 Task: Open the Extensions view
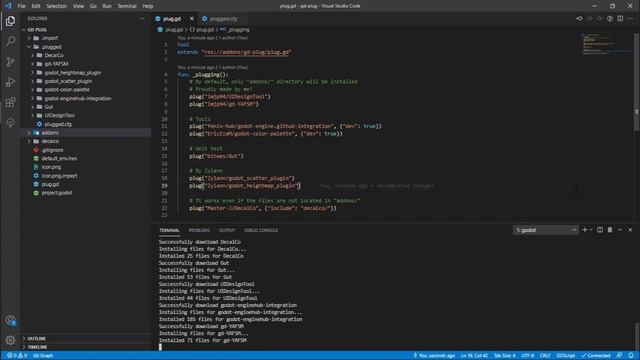[x=11, y=102]
